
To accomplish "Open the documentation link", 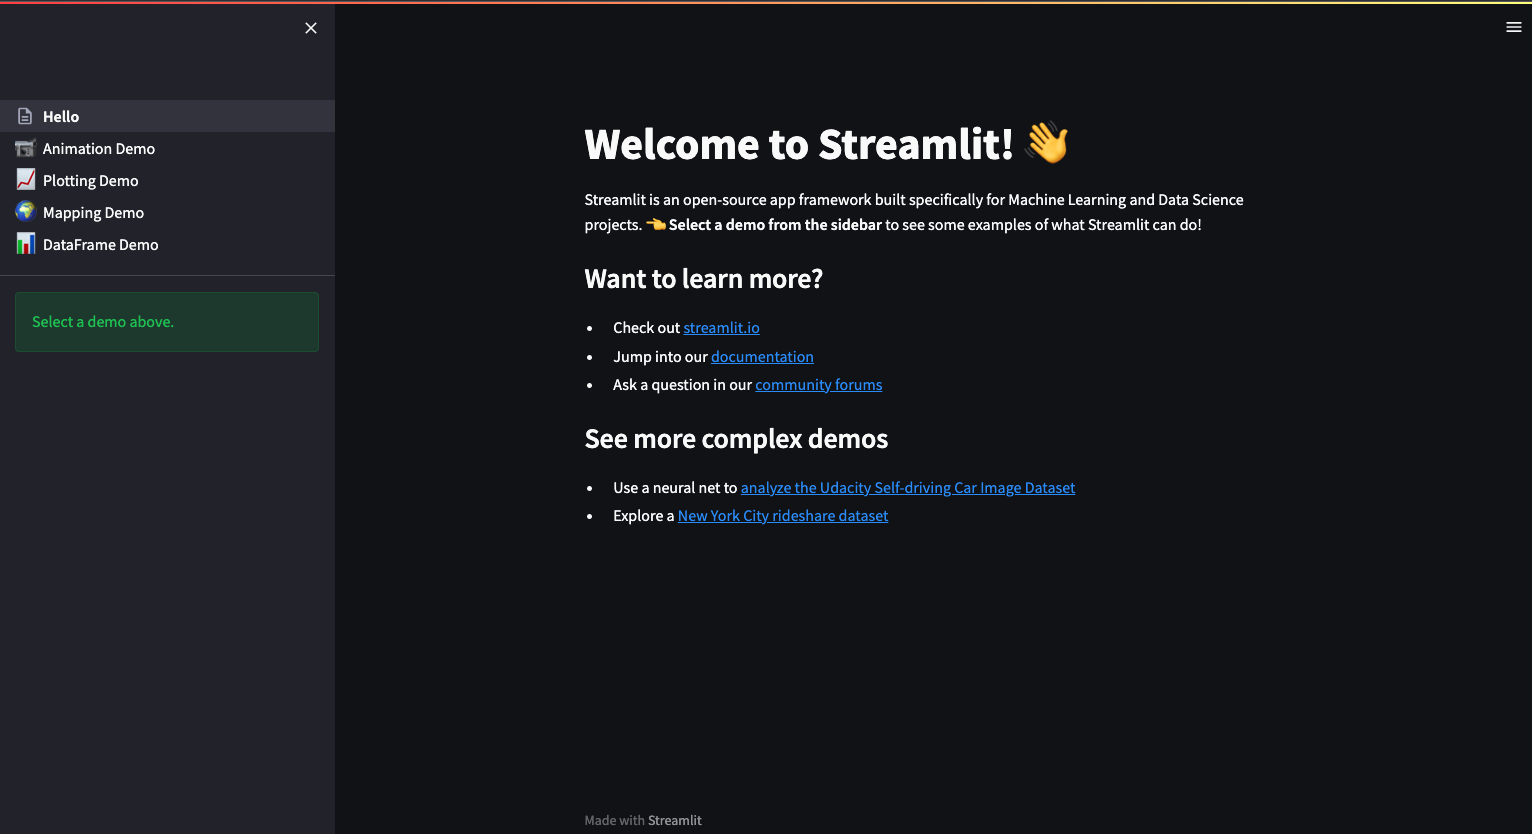I will click(x=762, y=356).
